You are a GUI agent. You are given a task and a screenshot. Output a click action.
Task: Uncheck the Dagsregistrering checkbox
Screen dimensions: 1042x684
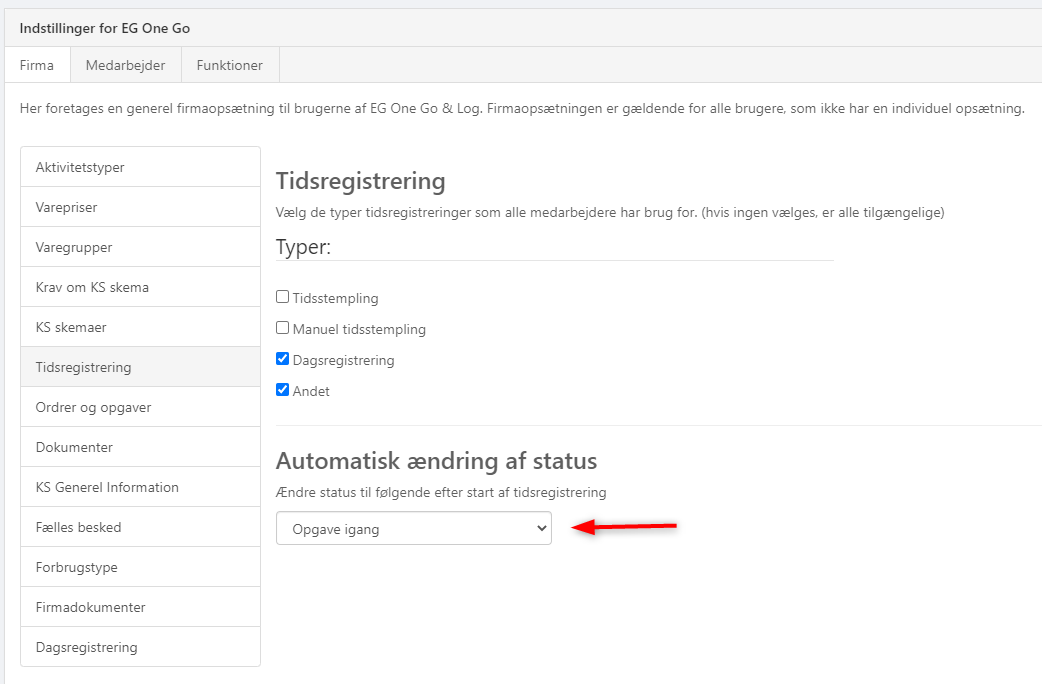click(x=283, y=359)
